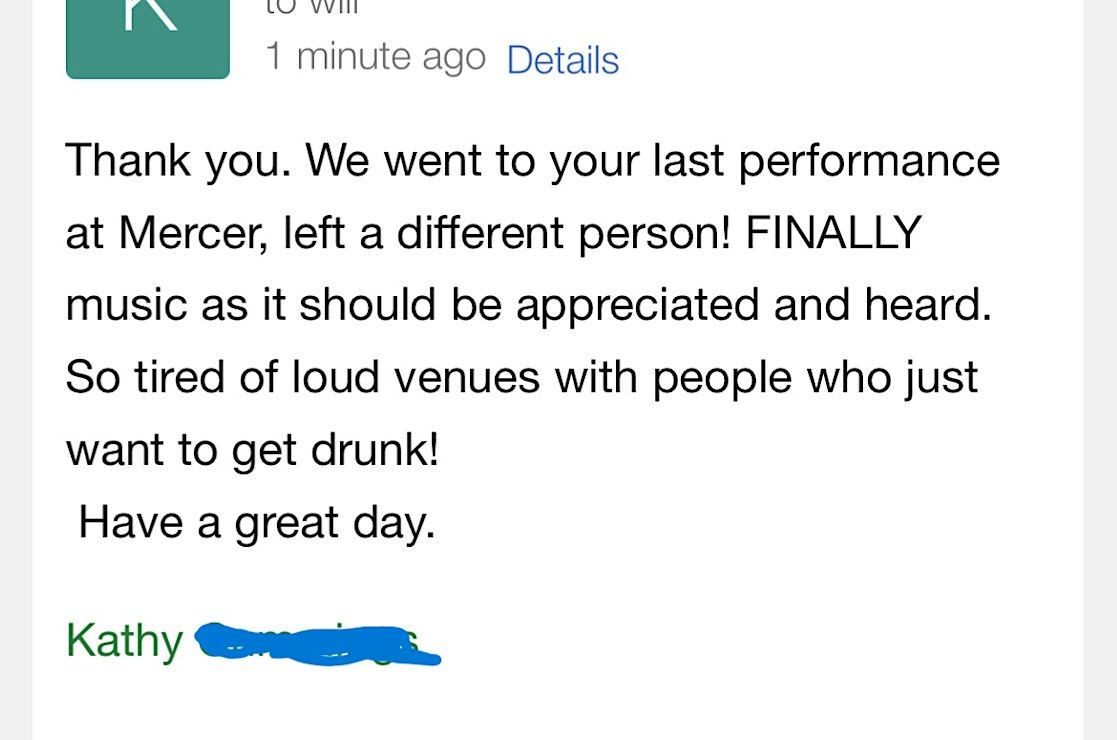
Task: Click the word 'performance' in the first line
Action: pos(869,163)
